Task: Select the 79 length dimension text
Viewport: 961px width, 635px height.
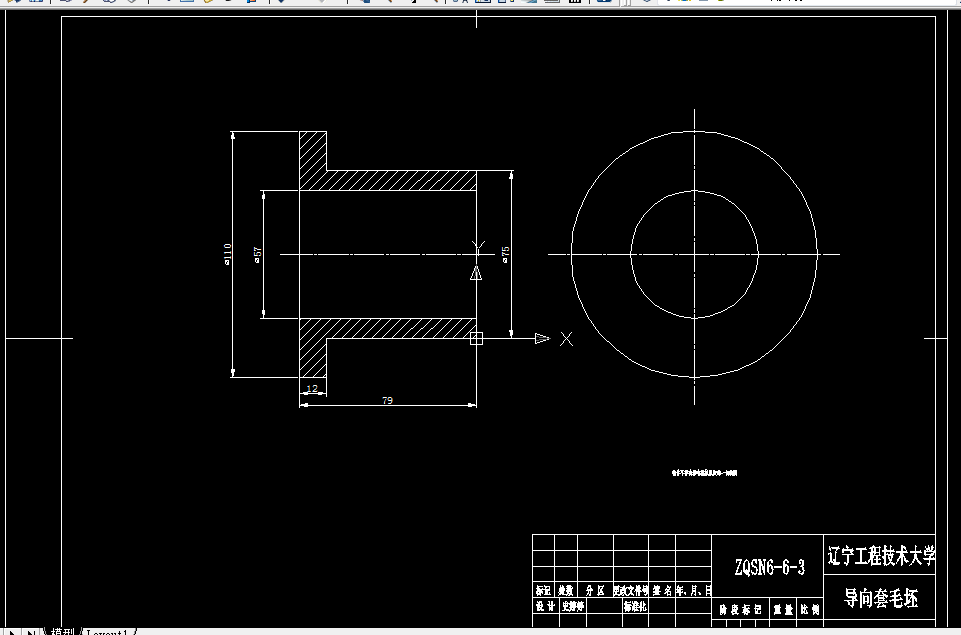Action: pyautogui.click(x=387, y=400)
